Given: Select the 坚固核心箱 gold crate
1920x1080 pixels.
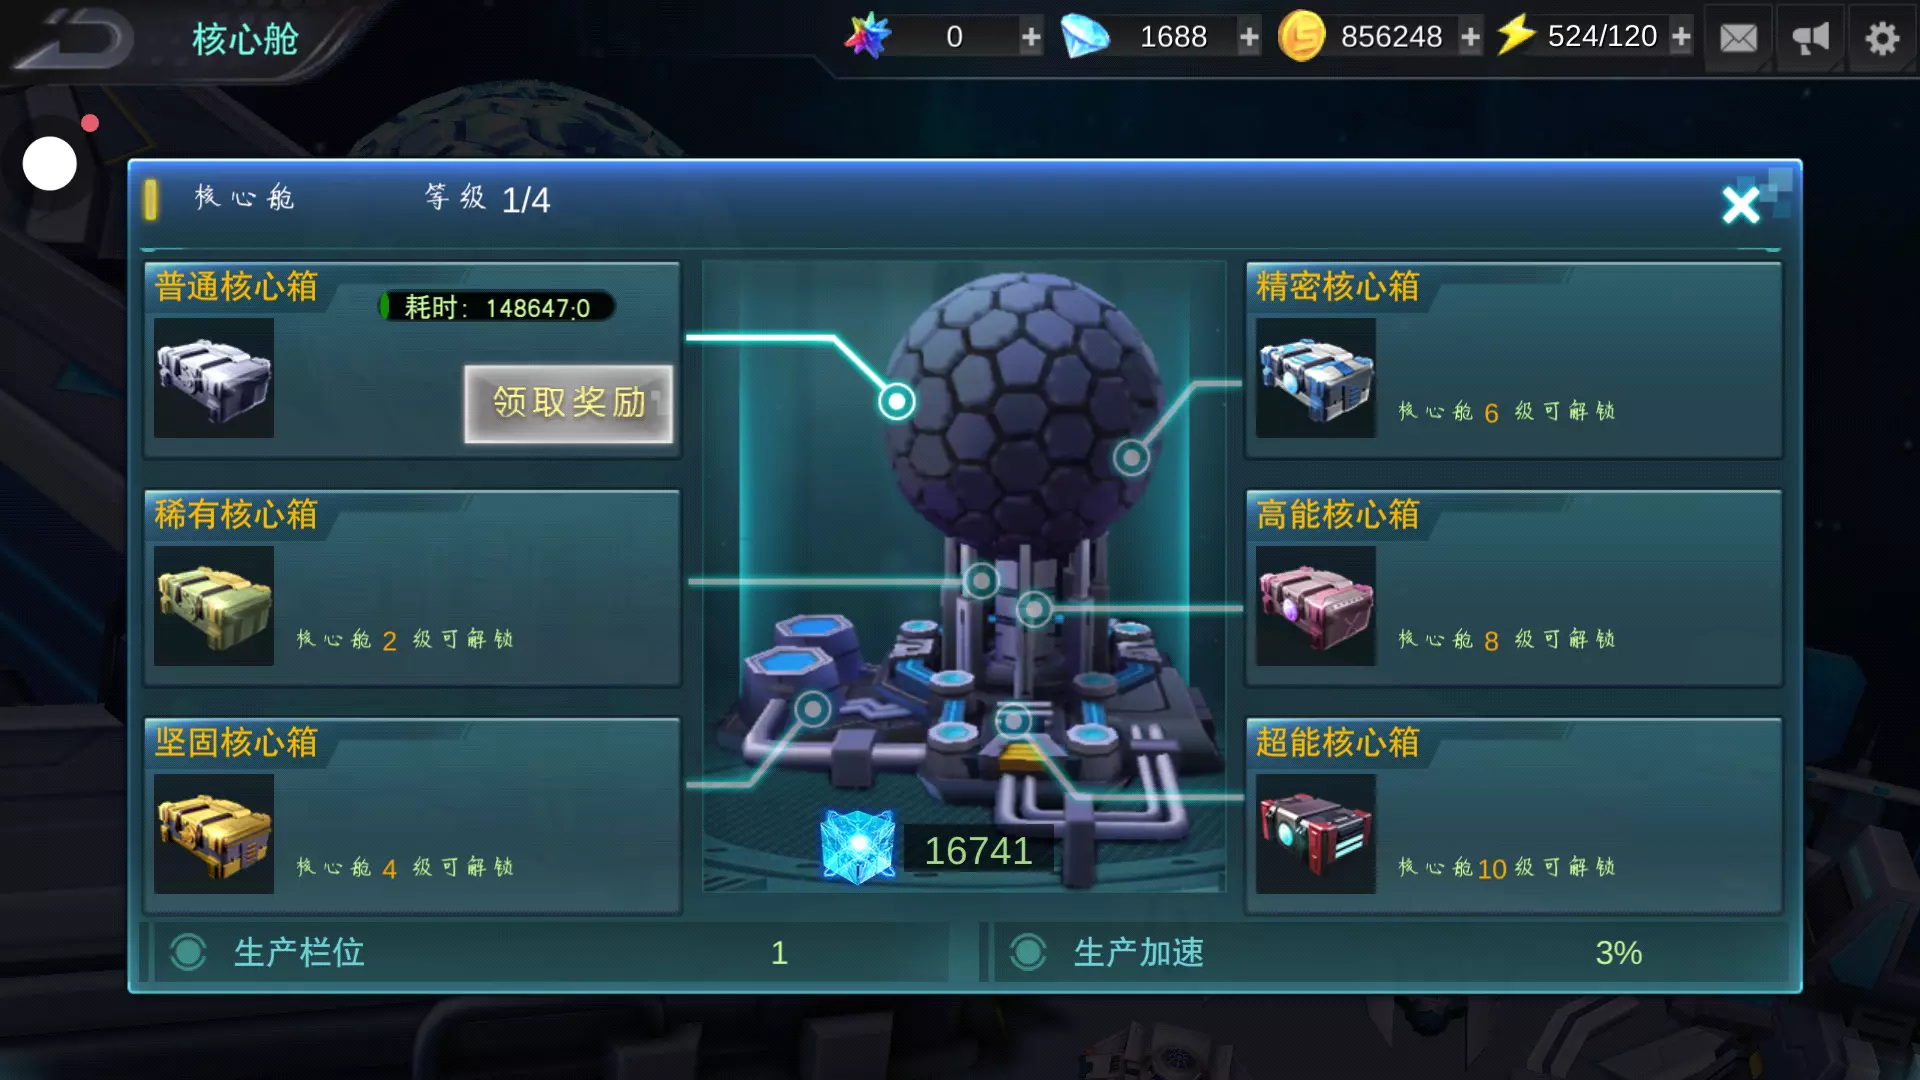Looking at the screenshot, I should pos(214,834).
